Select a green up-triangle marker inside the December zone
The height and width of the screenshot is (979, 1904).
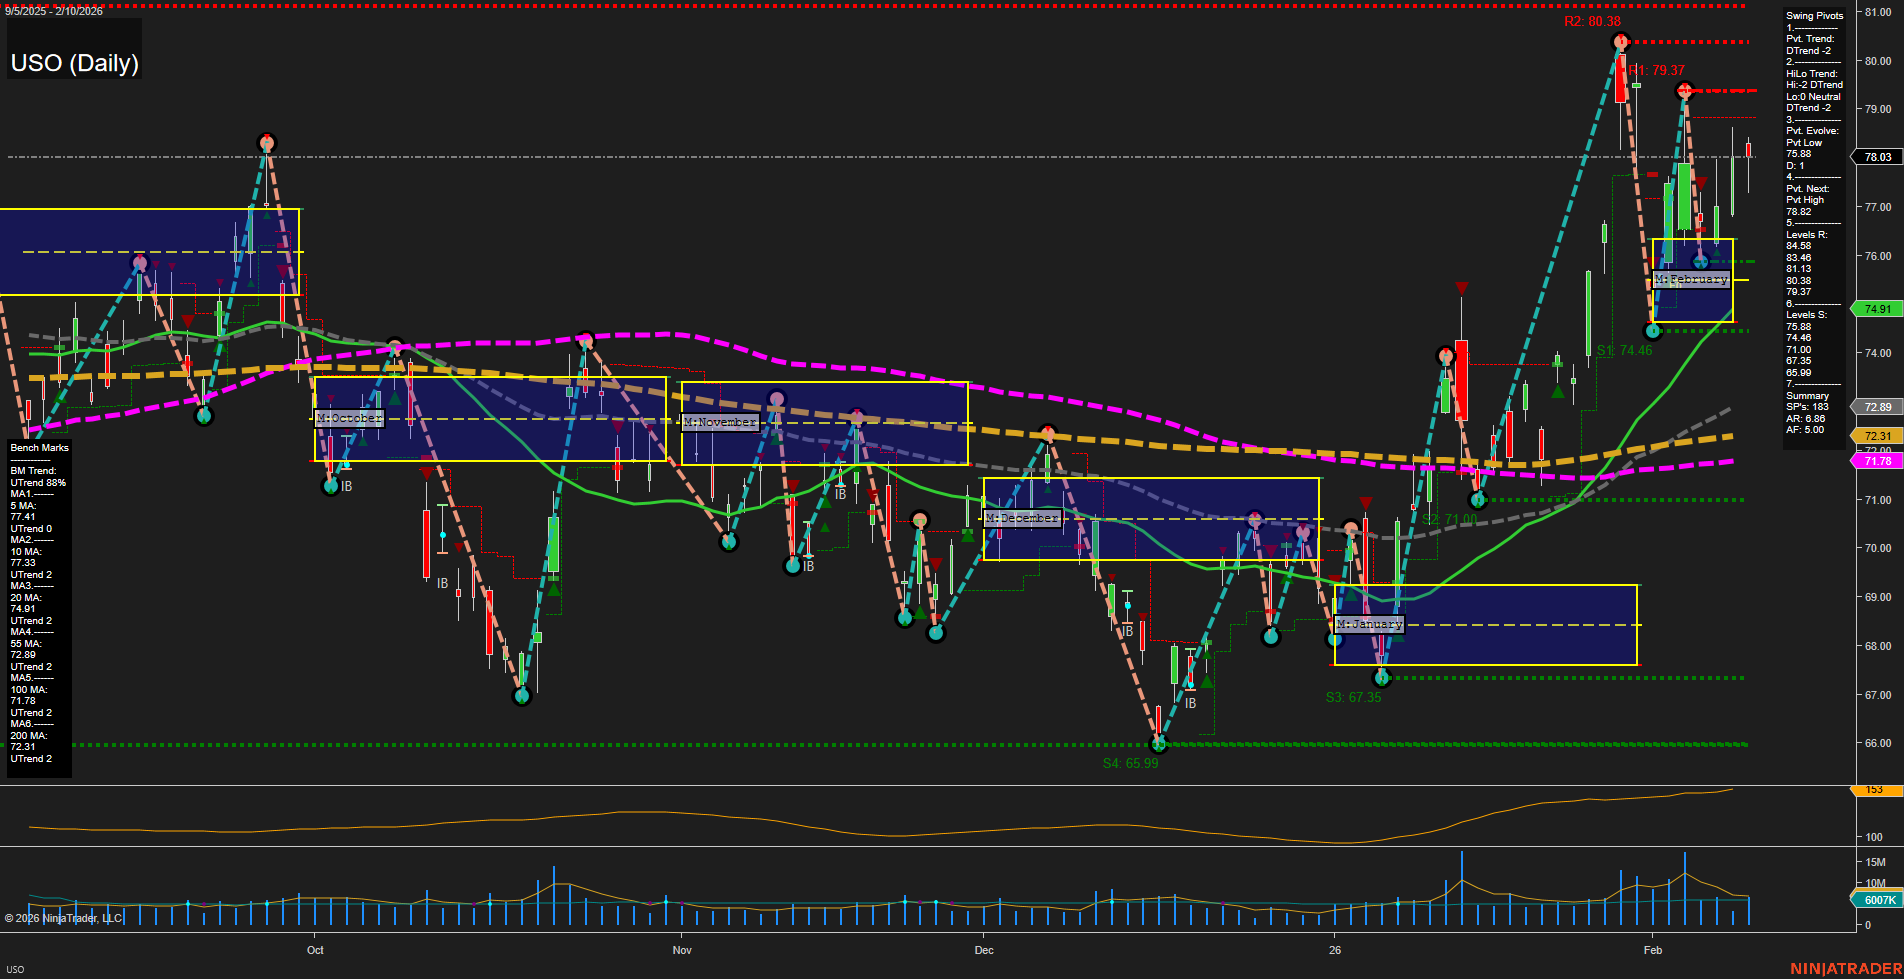point(1048,489)
